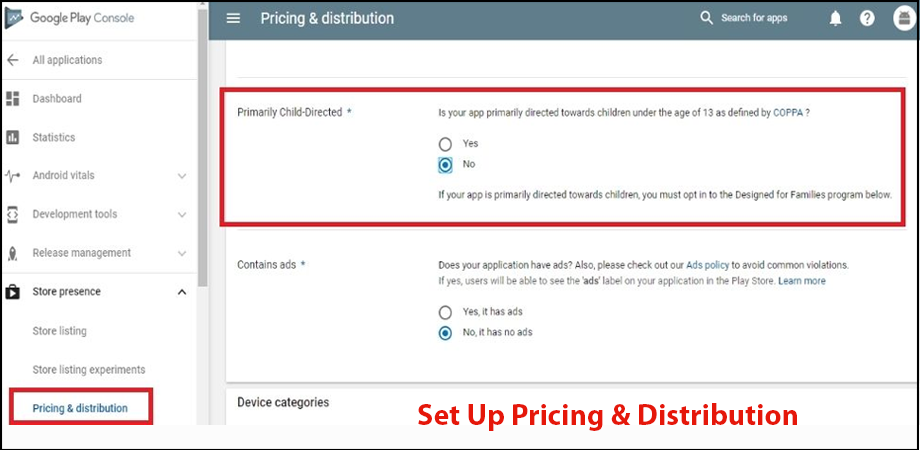The width and height of the screenshot is (920, 450).
Task: Expand the Android vitals section
Action: [181, 176]
